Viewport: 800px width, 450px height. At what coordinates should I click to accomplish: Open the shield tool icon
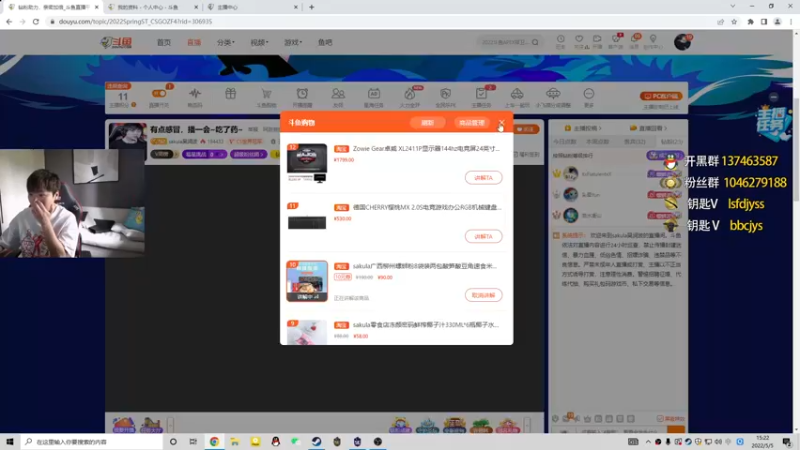point(445,97)
